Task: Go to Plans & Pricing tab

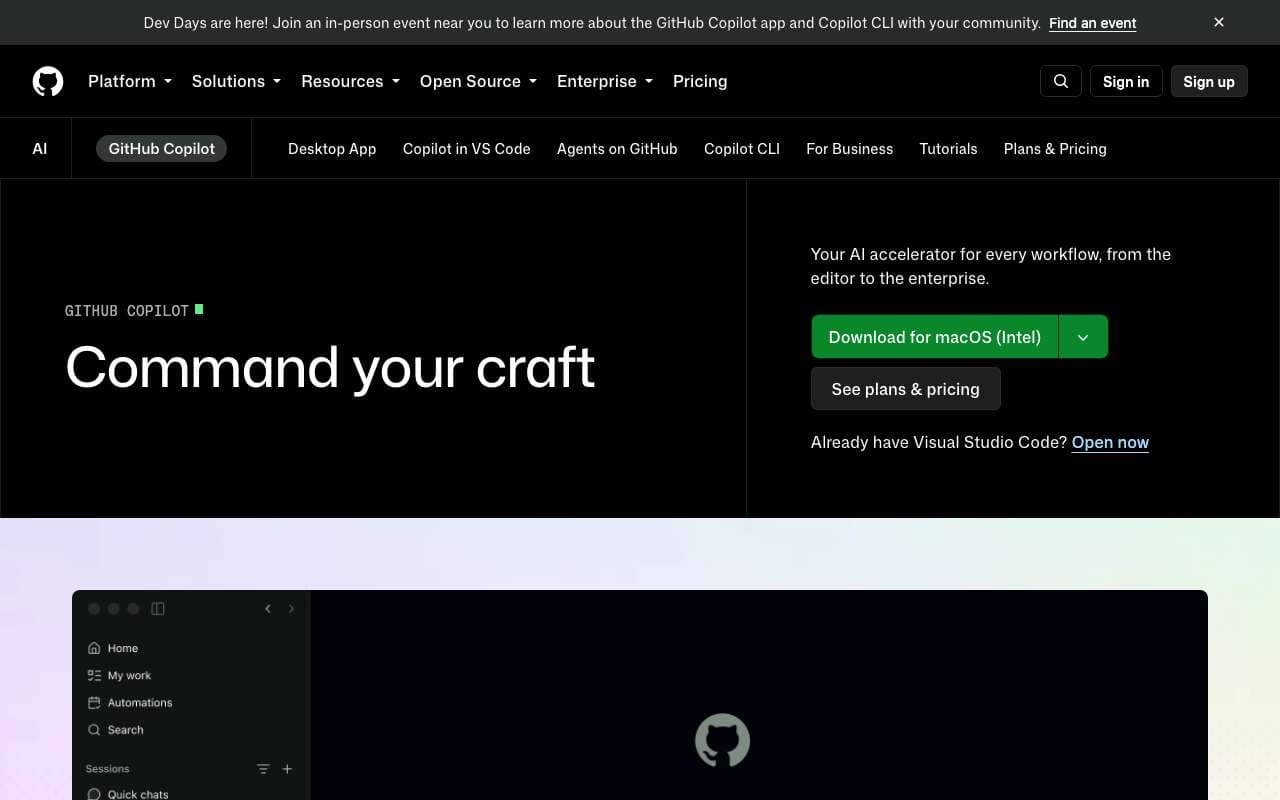Action: click(1055, 149)
